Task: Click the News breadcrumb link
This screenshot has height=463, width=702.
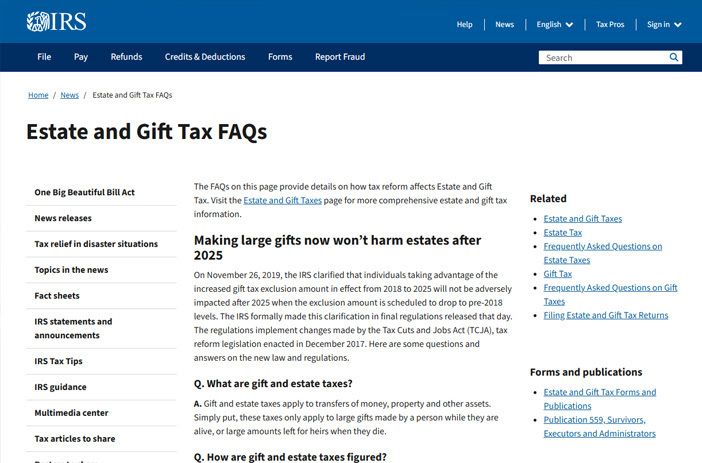Action: pyautogui.click(x=69, y=95)
